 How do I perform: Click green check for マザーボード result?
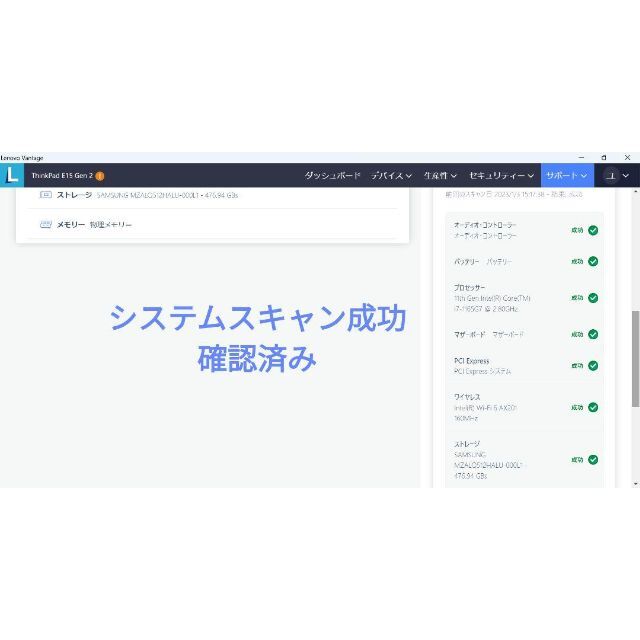[593, 334]
